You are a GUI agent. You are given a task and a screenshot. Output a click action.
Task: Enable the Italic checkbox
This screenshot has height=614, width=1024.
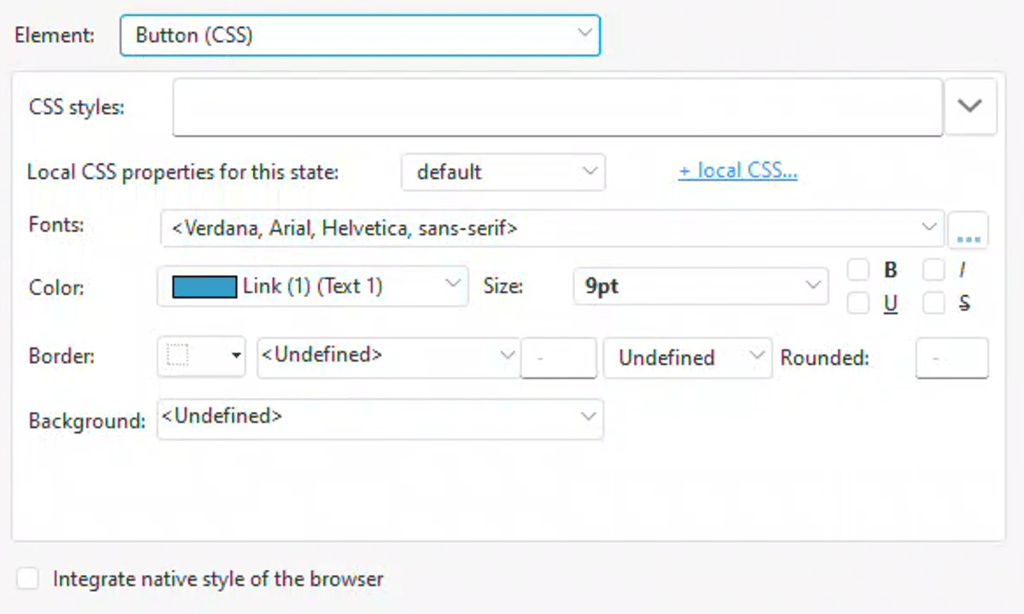click(x=933, y=270)
